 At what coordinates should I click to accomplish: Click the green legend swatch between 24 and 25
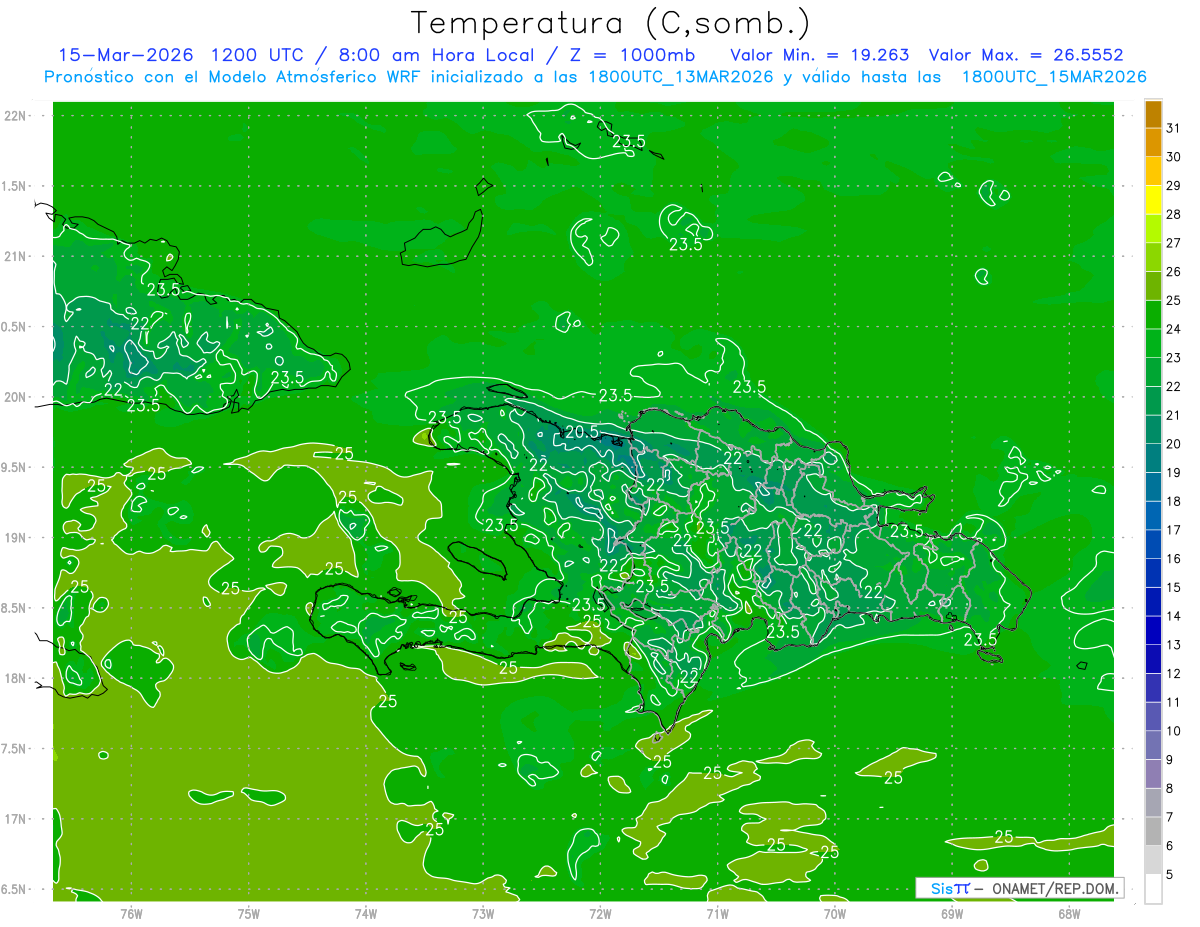click(1153, 315)
